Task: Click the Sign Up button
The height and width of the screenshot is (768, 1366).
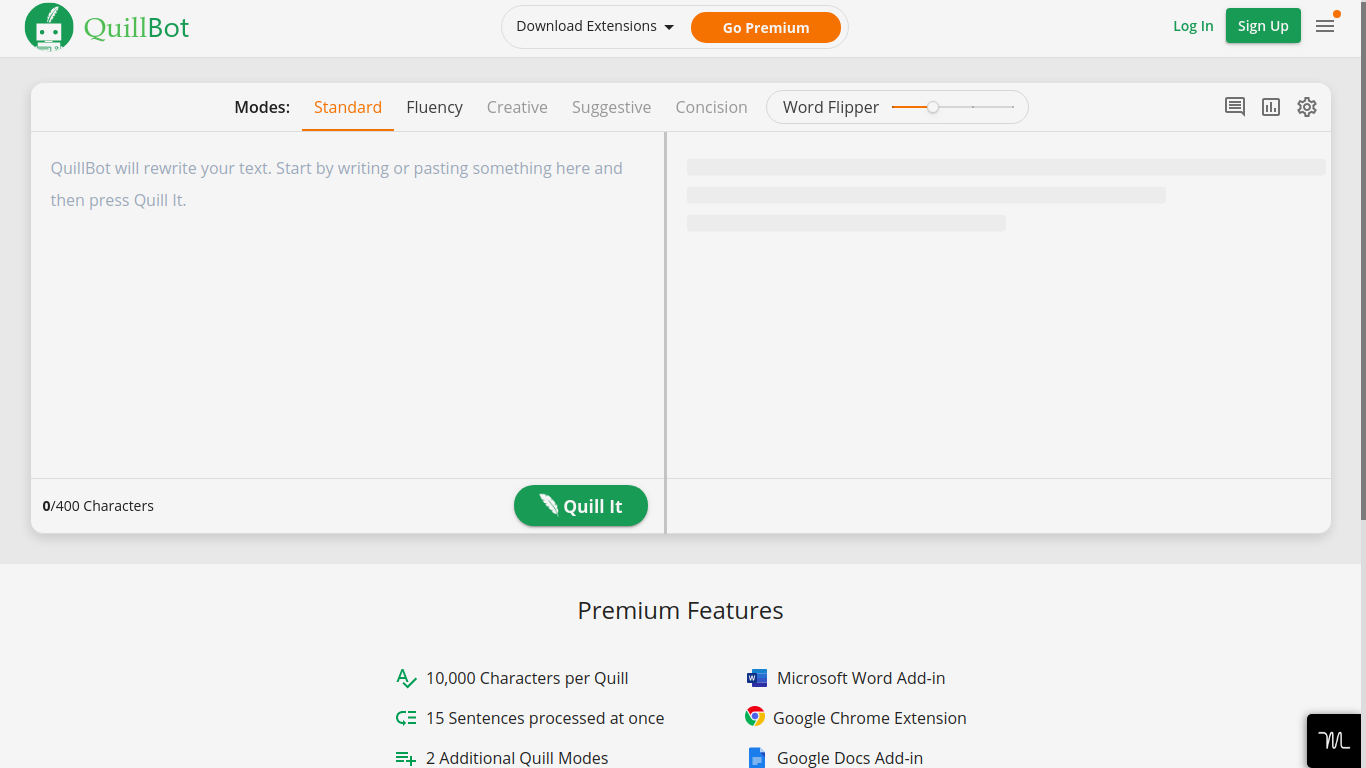Action: [1263, 26]
